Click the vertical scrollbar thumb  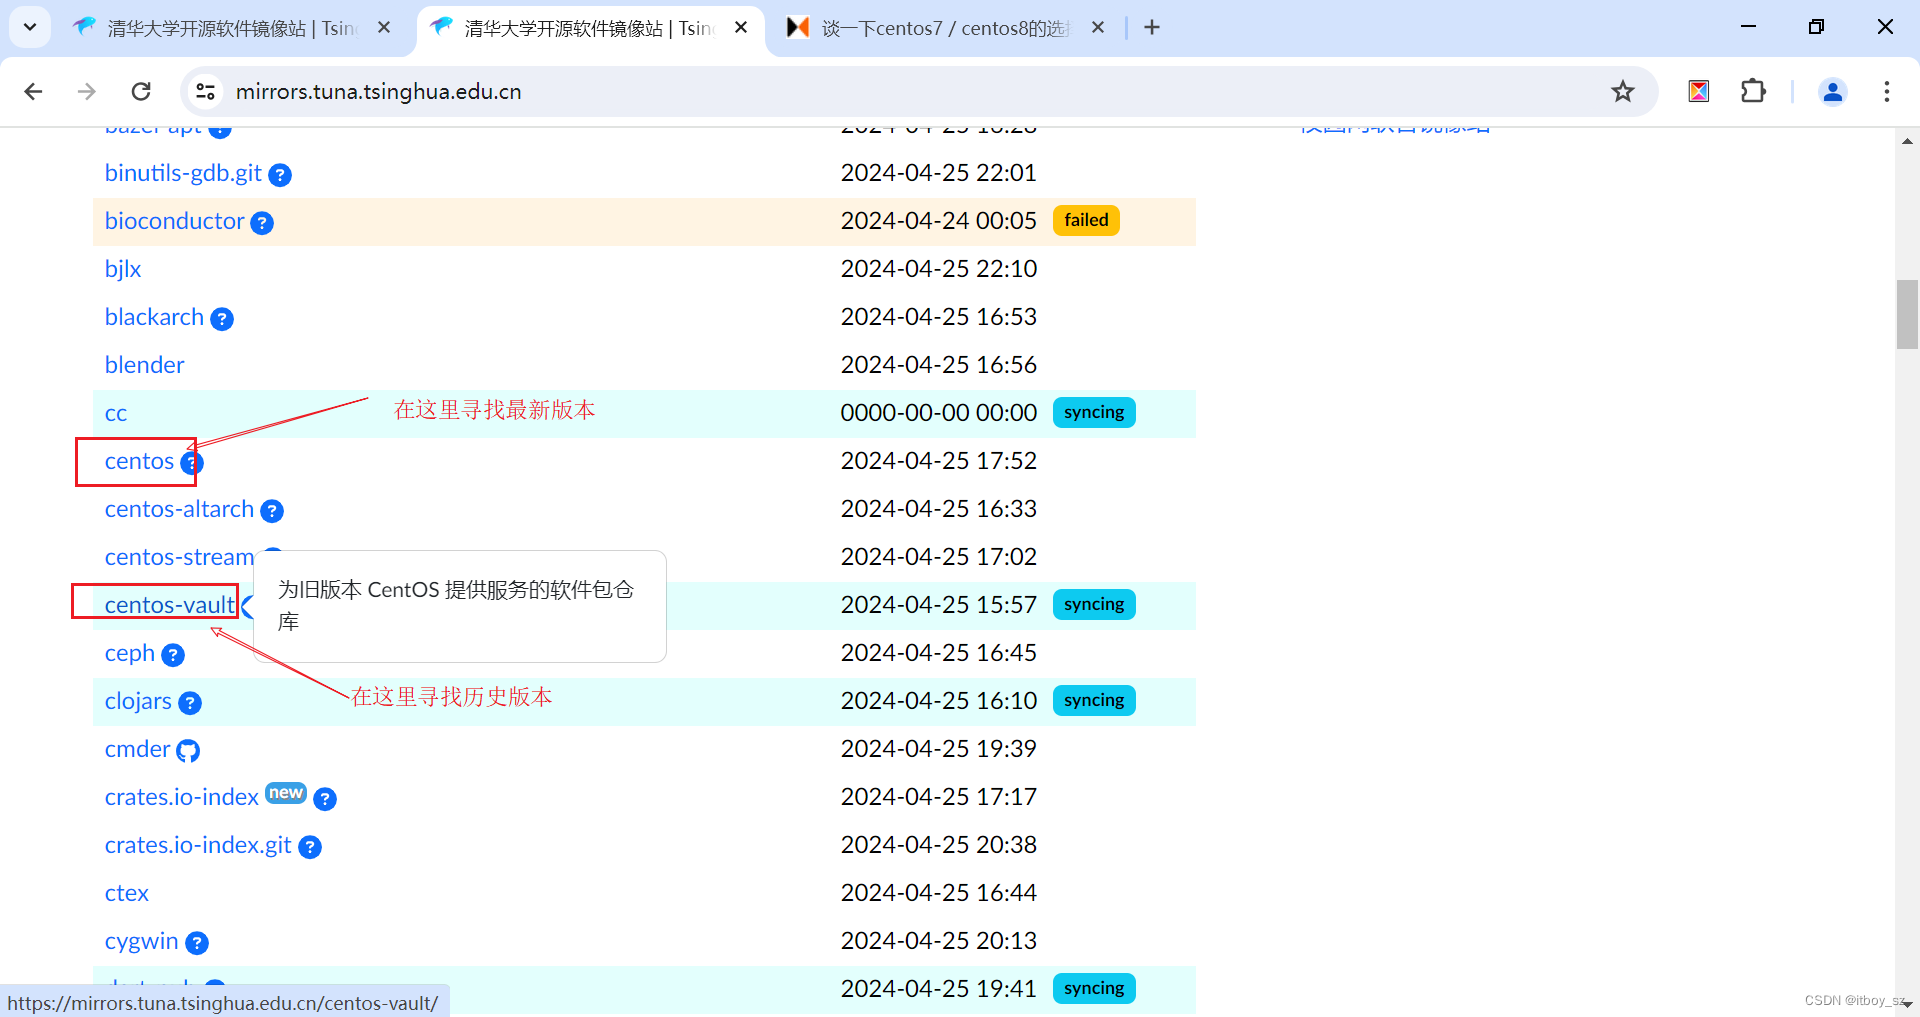pos(1907,314)
